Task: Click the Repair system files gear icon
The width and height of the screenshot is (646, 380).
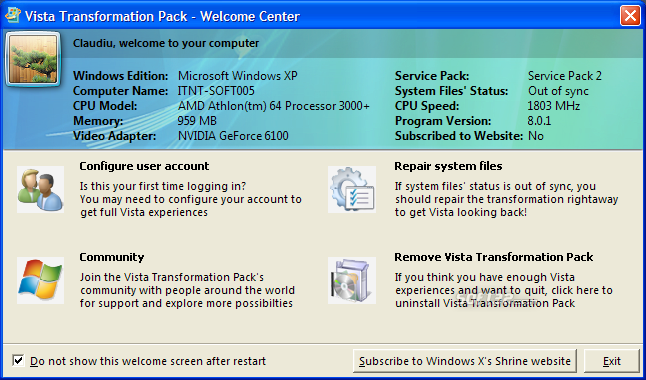Action: (x=352, y=190)
